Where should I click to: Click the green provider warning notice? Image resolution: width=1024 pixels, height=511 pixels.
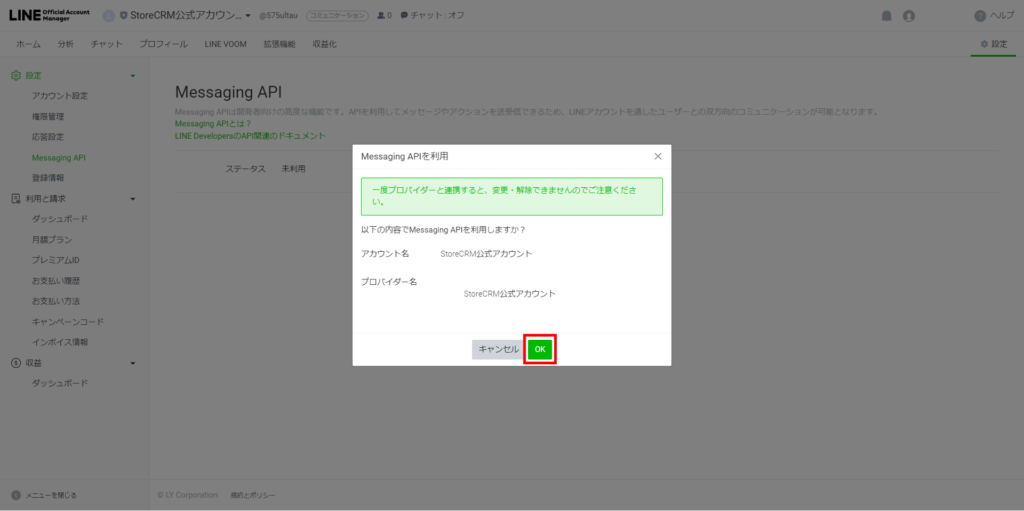pos(511,196)
